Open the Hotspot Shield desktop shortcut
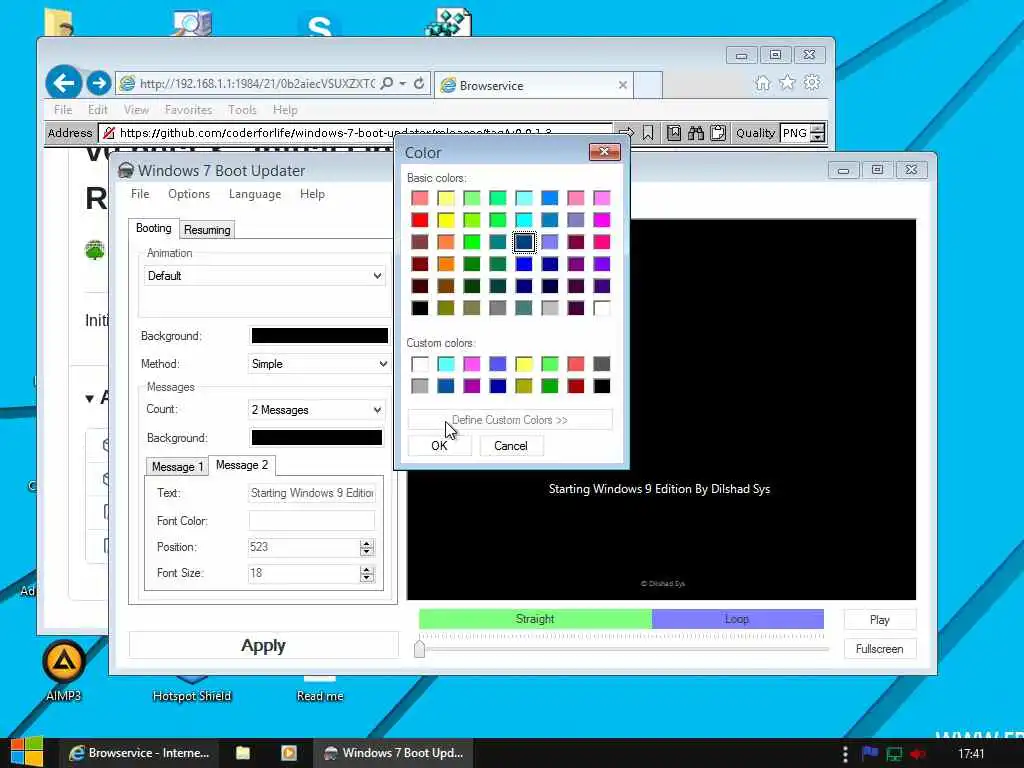 coord(191,689)
